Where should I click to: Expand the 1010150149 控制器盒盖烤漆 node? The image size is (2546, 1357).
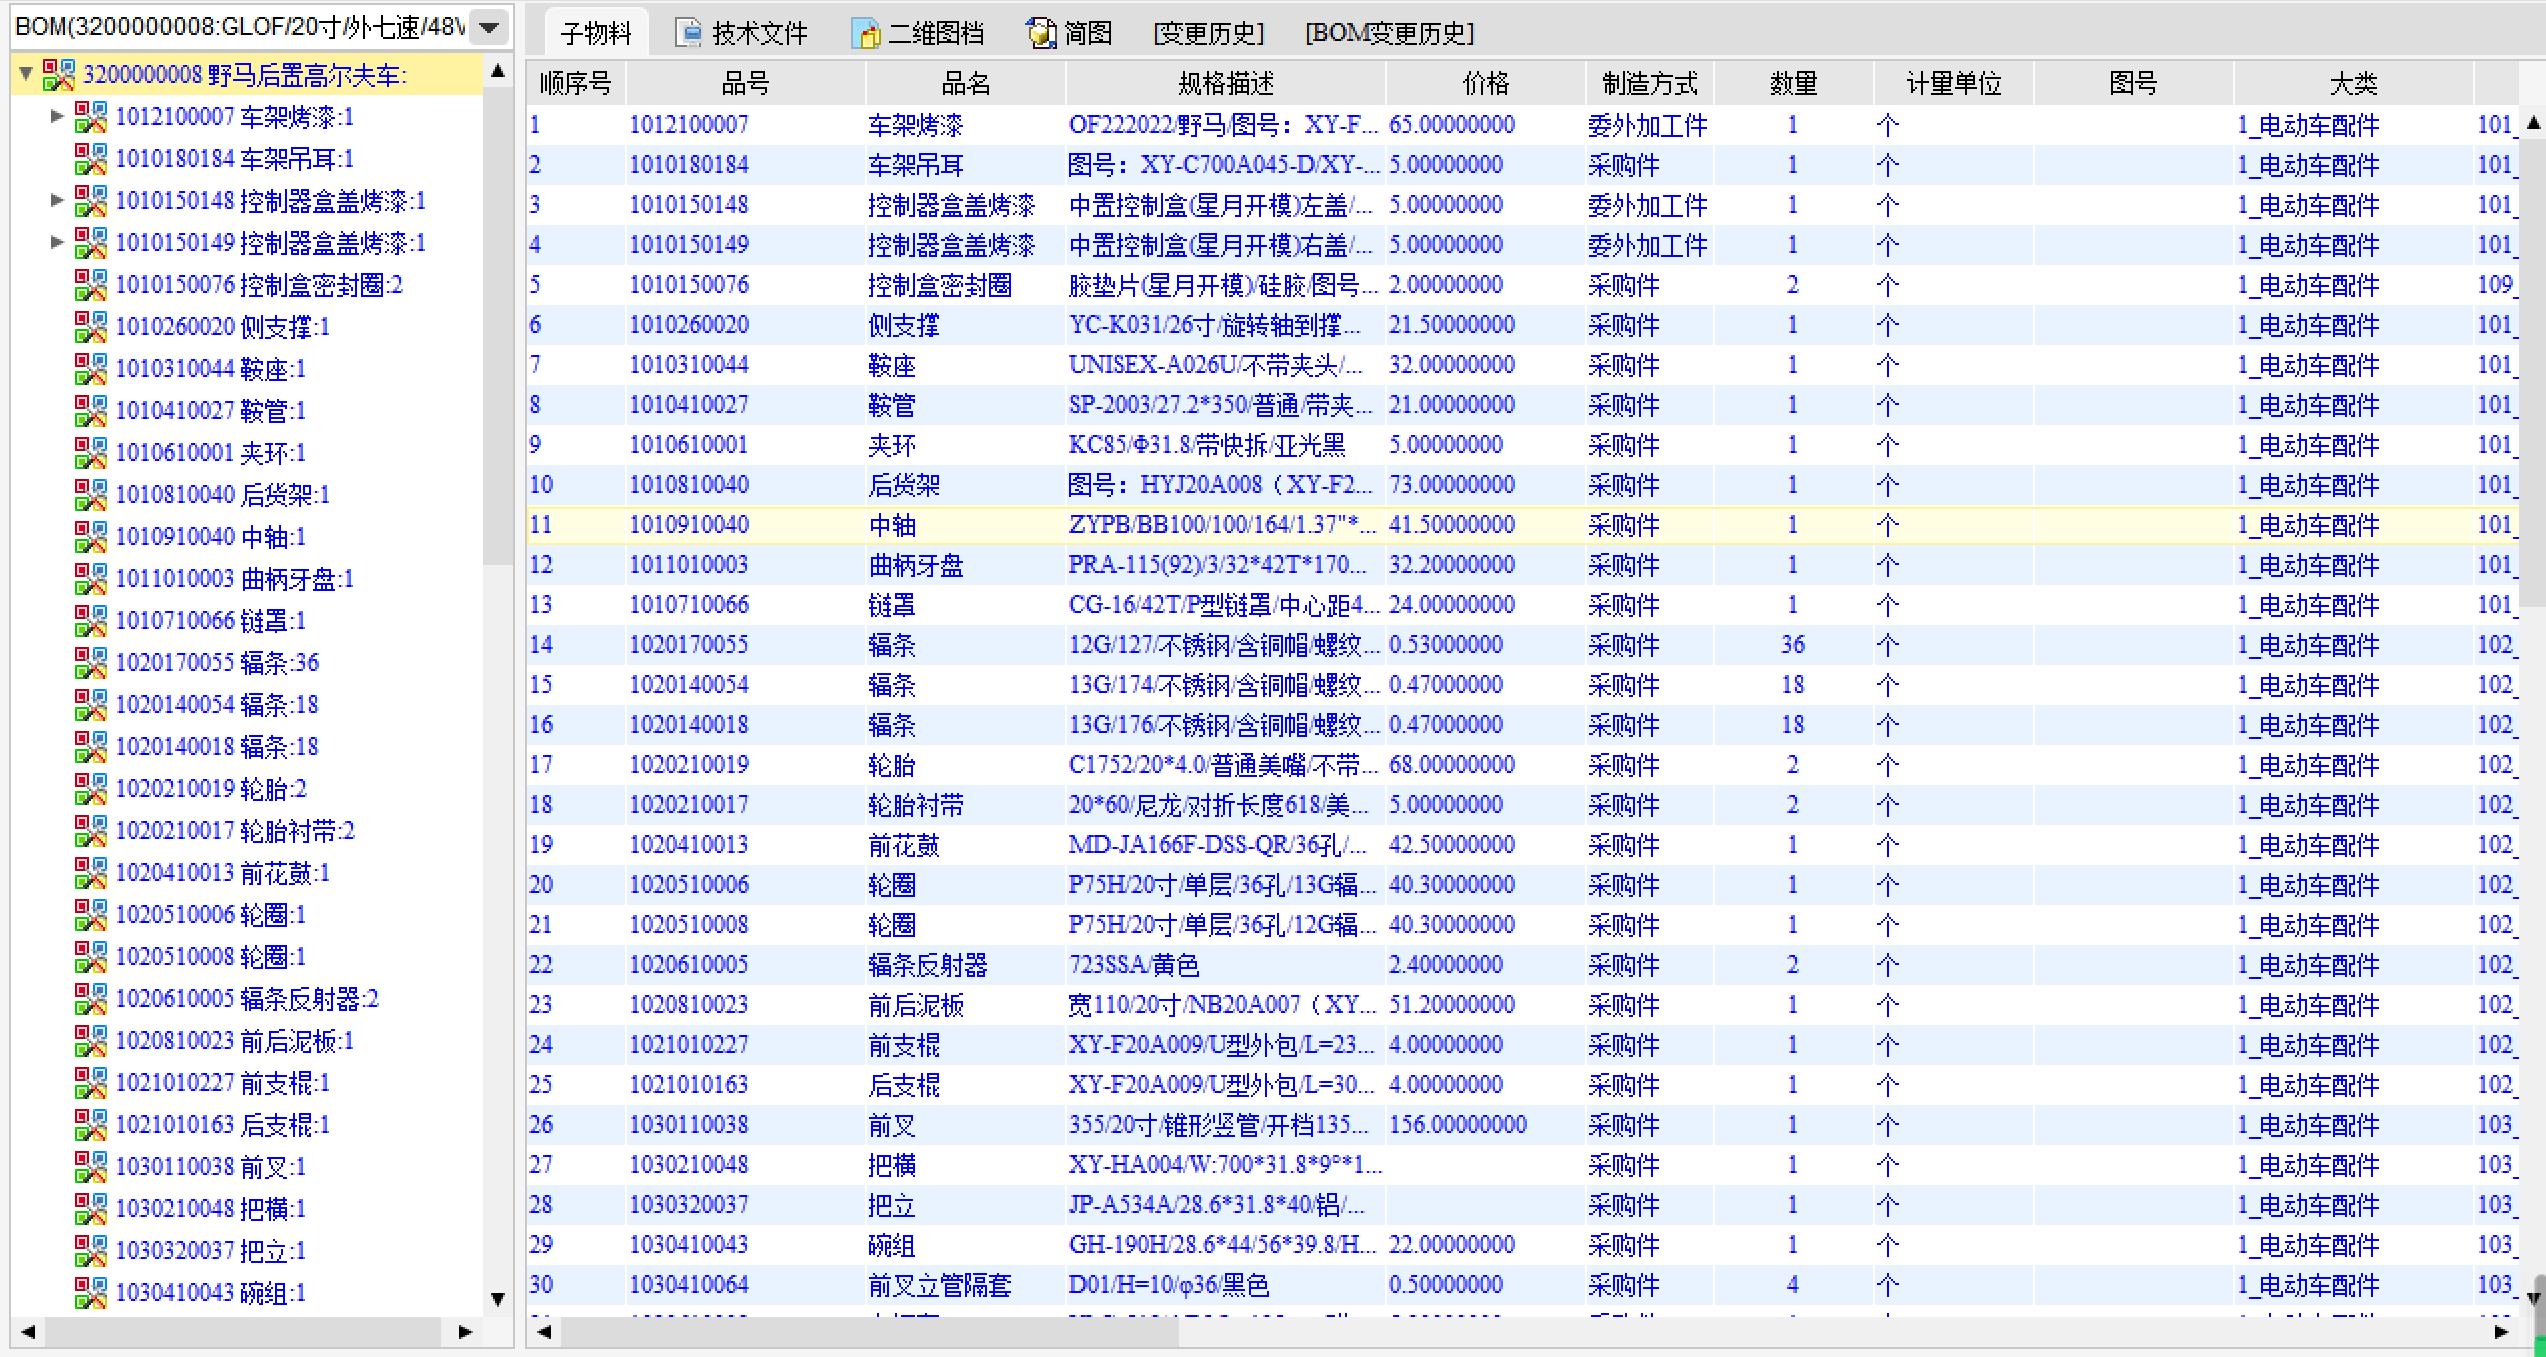[x=57, y=243]
